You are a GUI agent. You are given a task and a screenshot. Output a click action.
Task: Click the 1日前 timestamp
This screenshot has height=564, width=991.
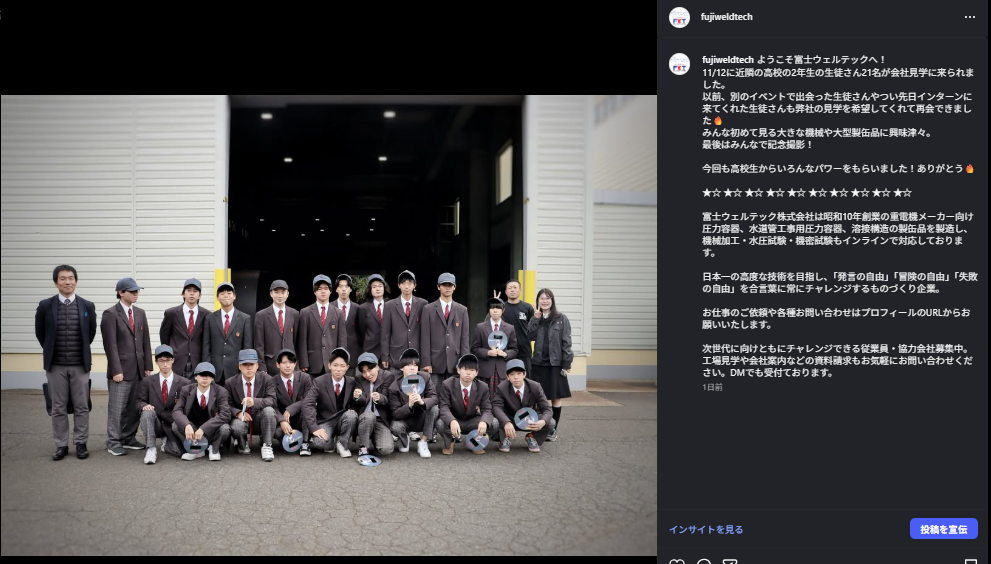(712, 387)
